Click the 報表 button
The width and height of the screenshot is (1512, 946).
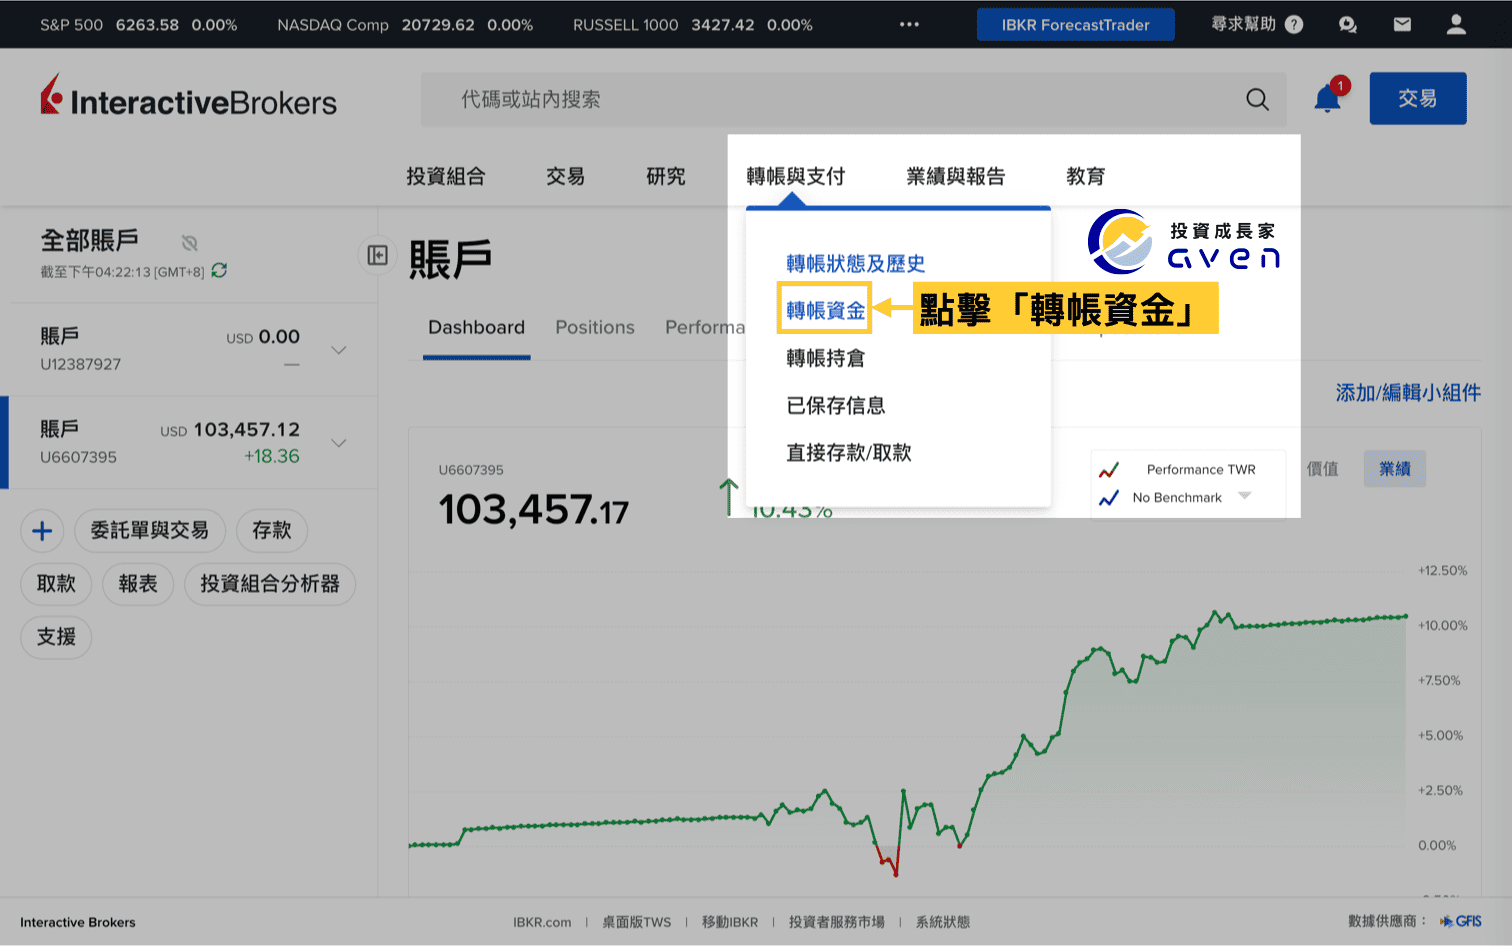pos(138,584)
